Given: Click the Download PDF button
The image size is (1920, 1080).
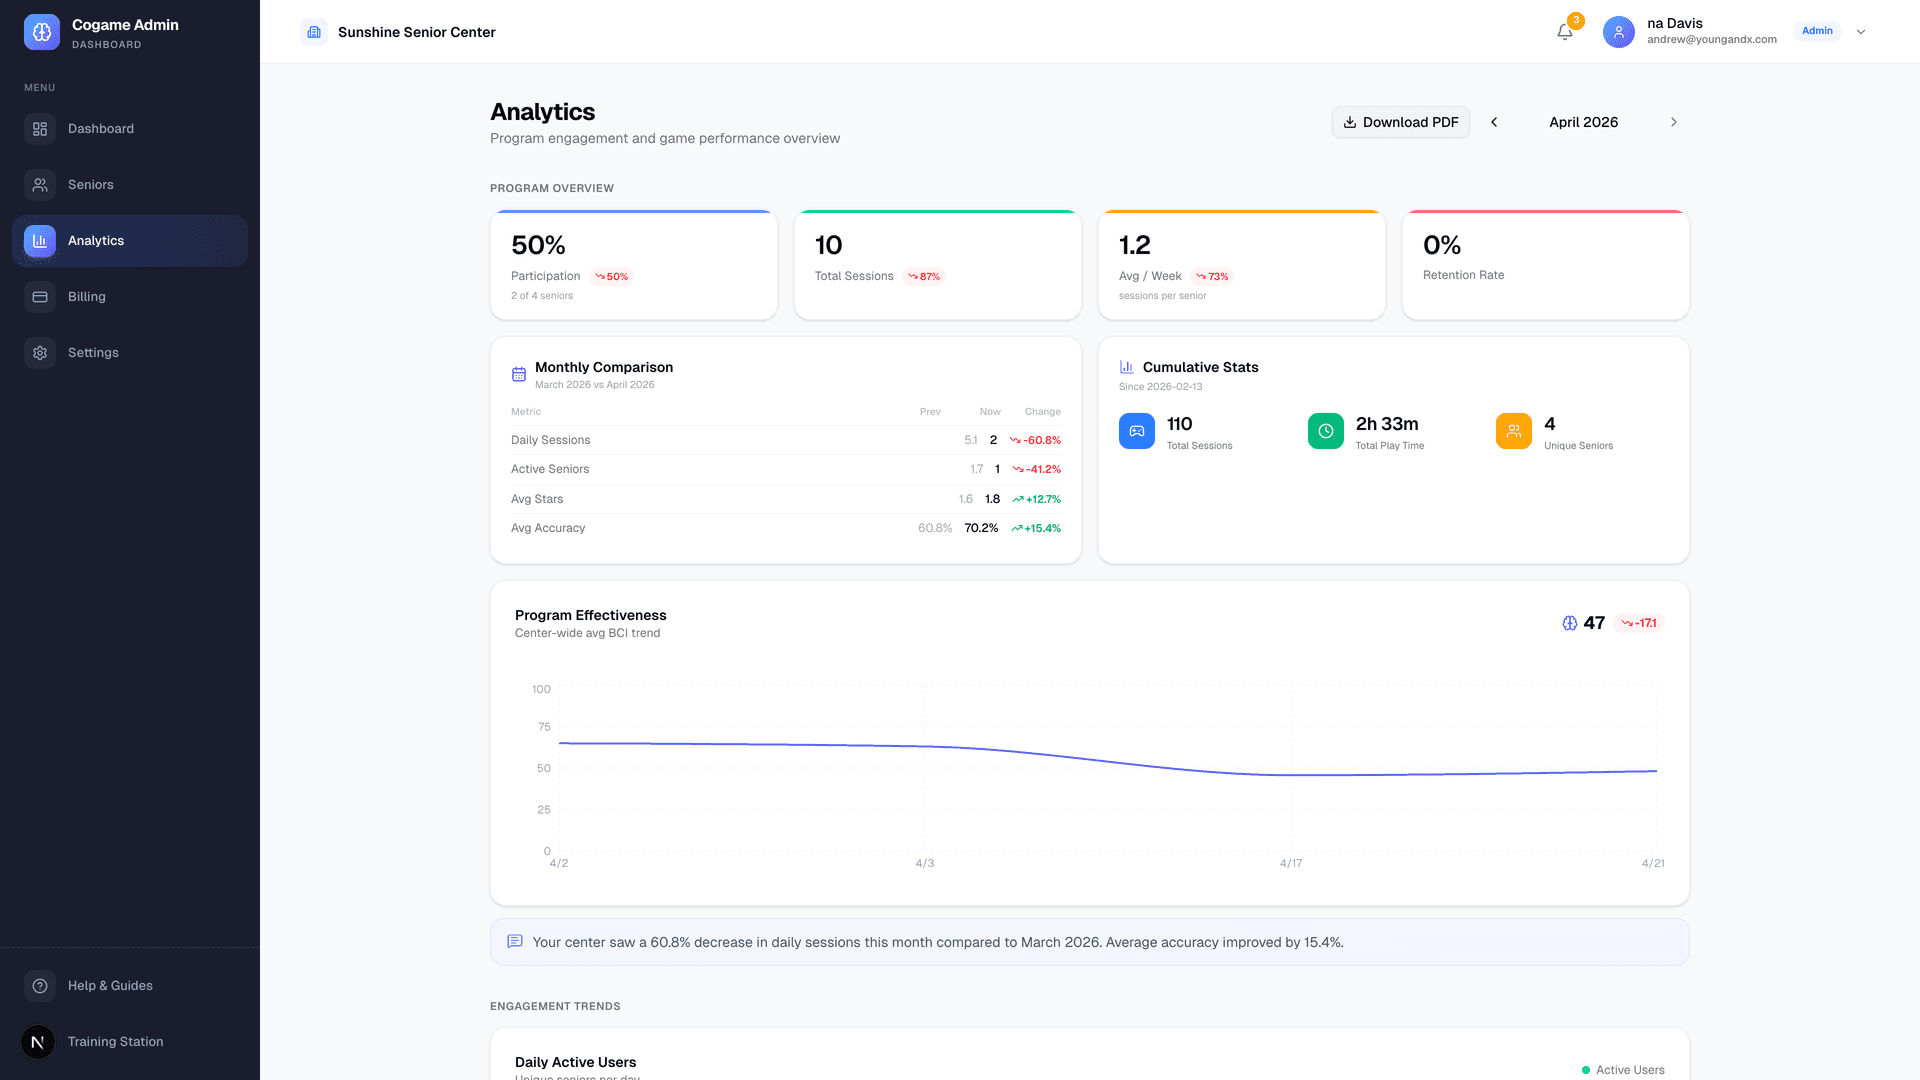Looking at the screenshot, I should click(1400, 121).
